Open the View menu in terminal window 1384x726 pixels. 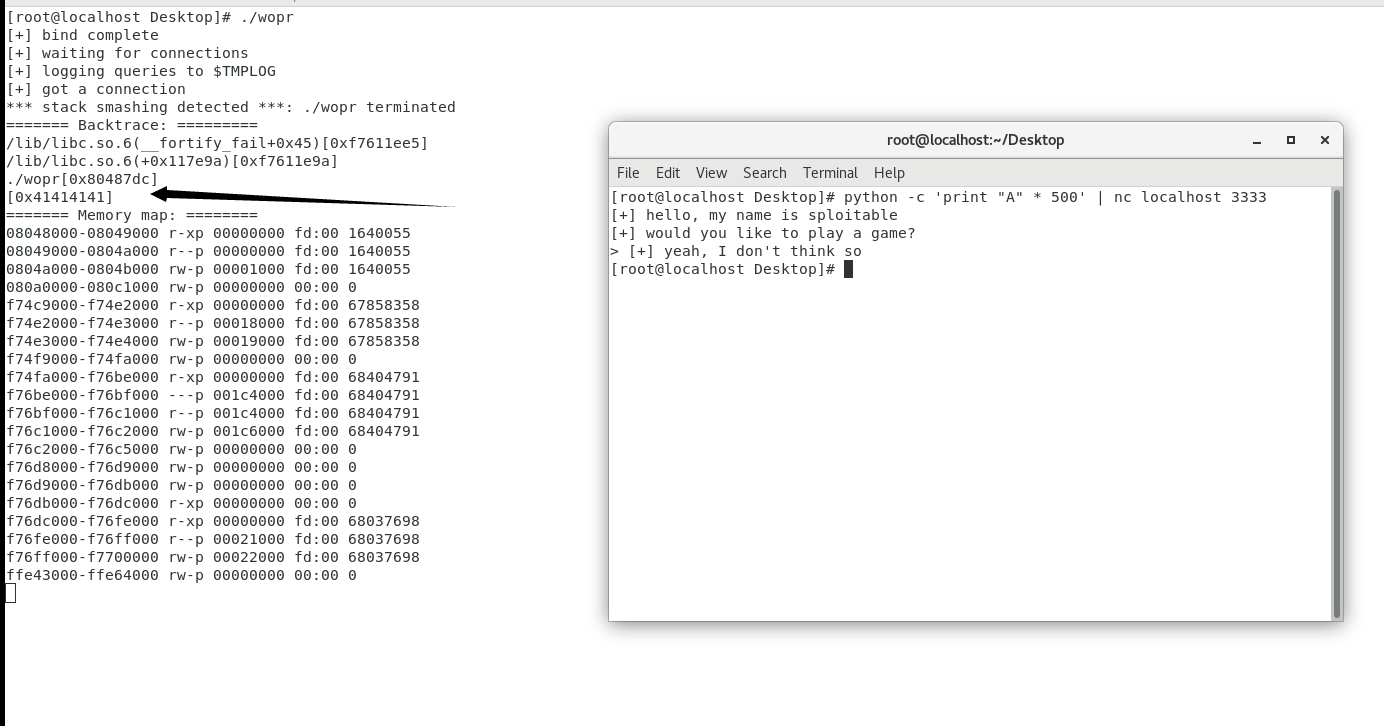click(x=711, y=173)
